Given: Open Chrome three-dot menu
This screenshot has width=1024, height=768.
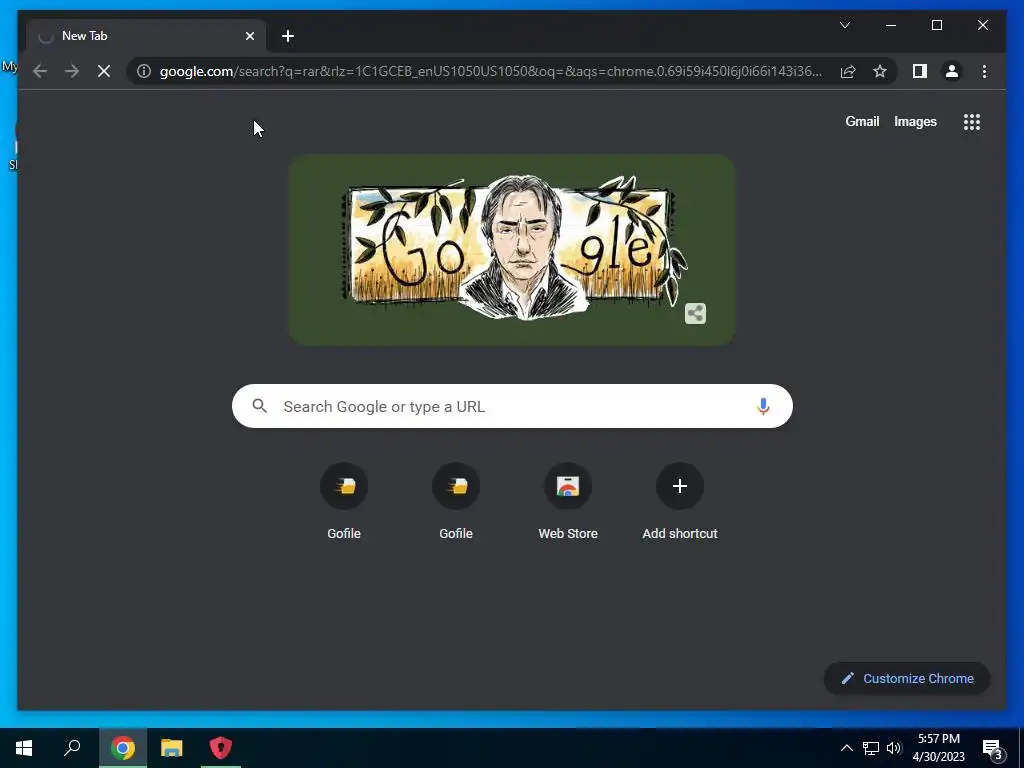Looking at the screenshot, I should click(x=984, y=71).
